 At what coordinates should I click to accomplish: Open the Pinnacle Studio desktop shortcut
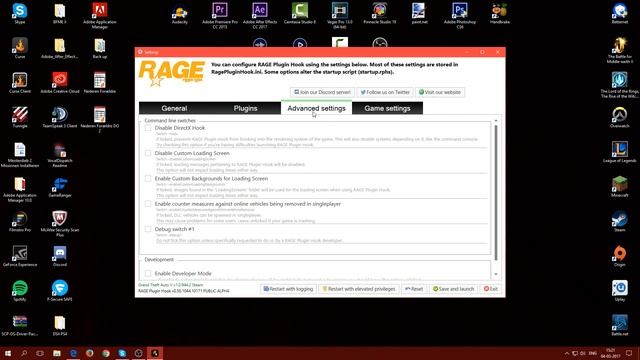(380, 13)
